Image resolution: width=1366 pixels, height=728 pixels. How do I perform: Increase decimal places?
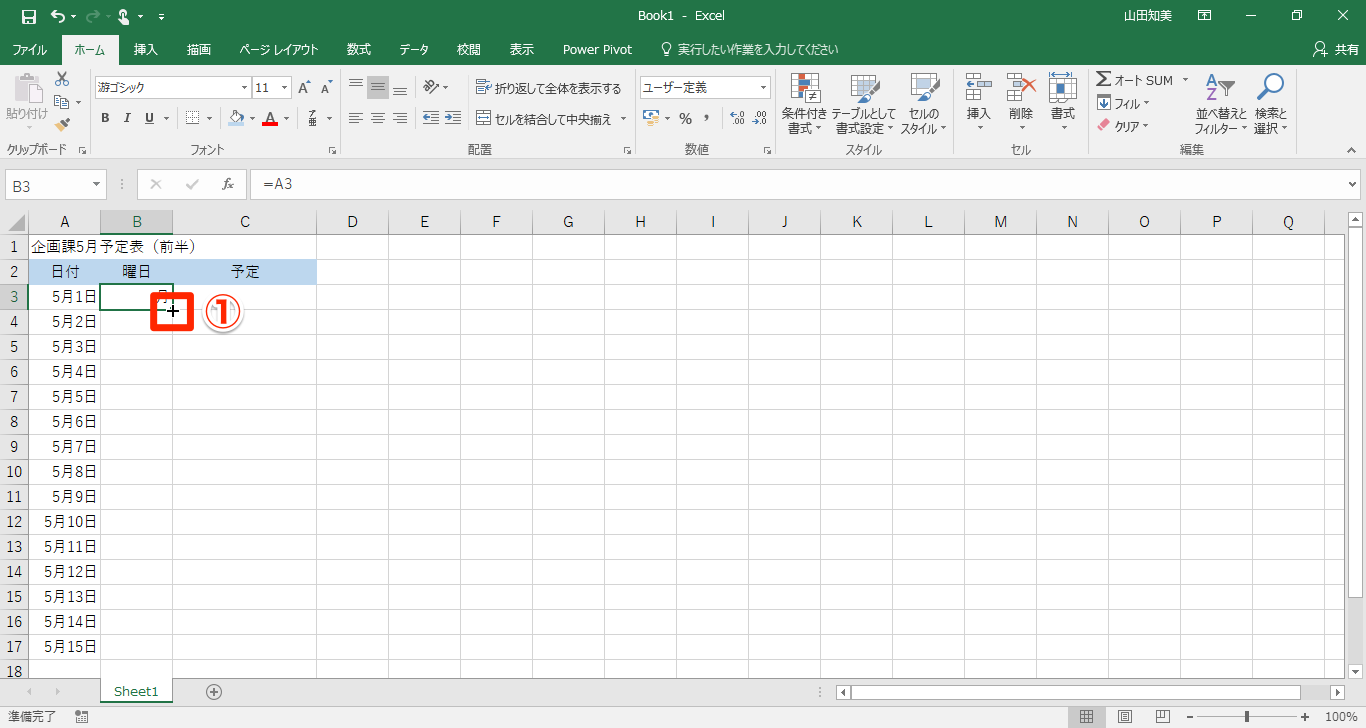tap(738, 118)
